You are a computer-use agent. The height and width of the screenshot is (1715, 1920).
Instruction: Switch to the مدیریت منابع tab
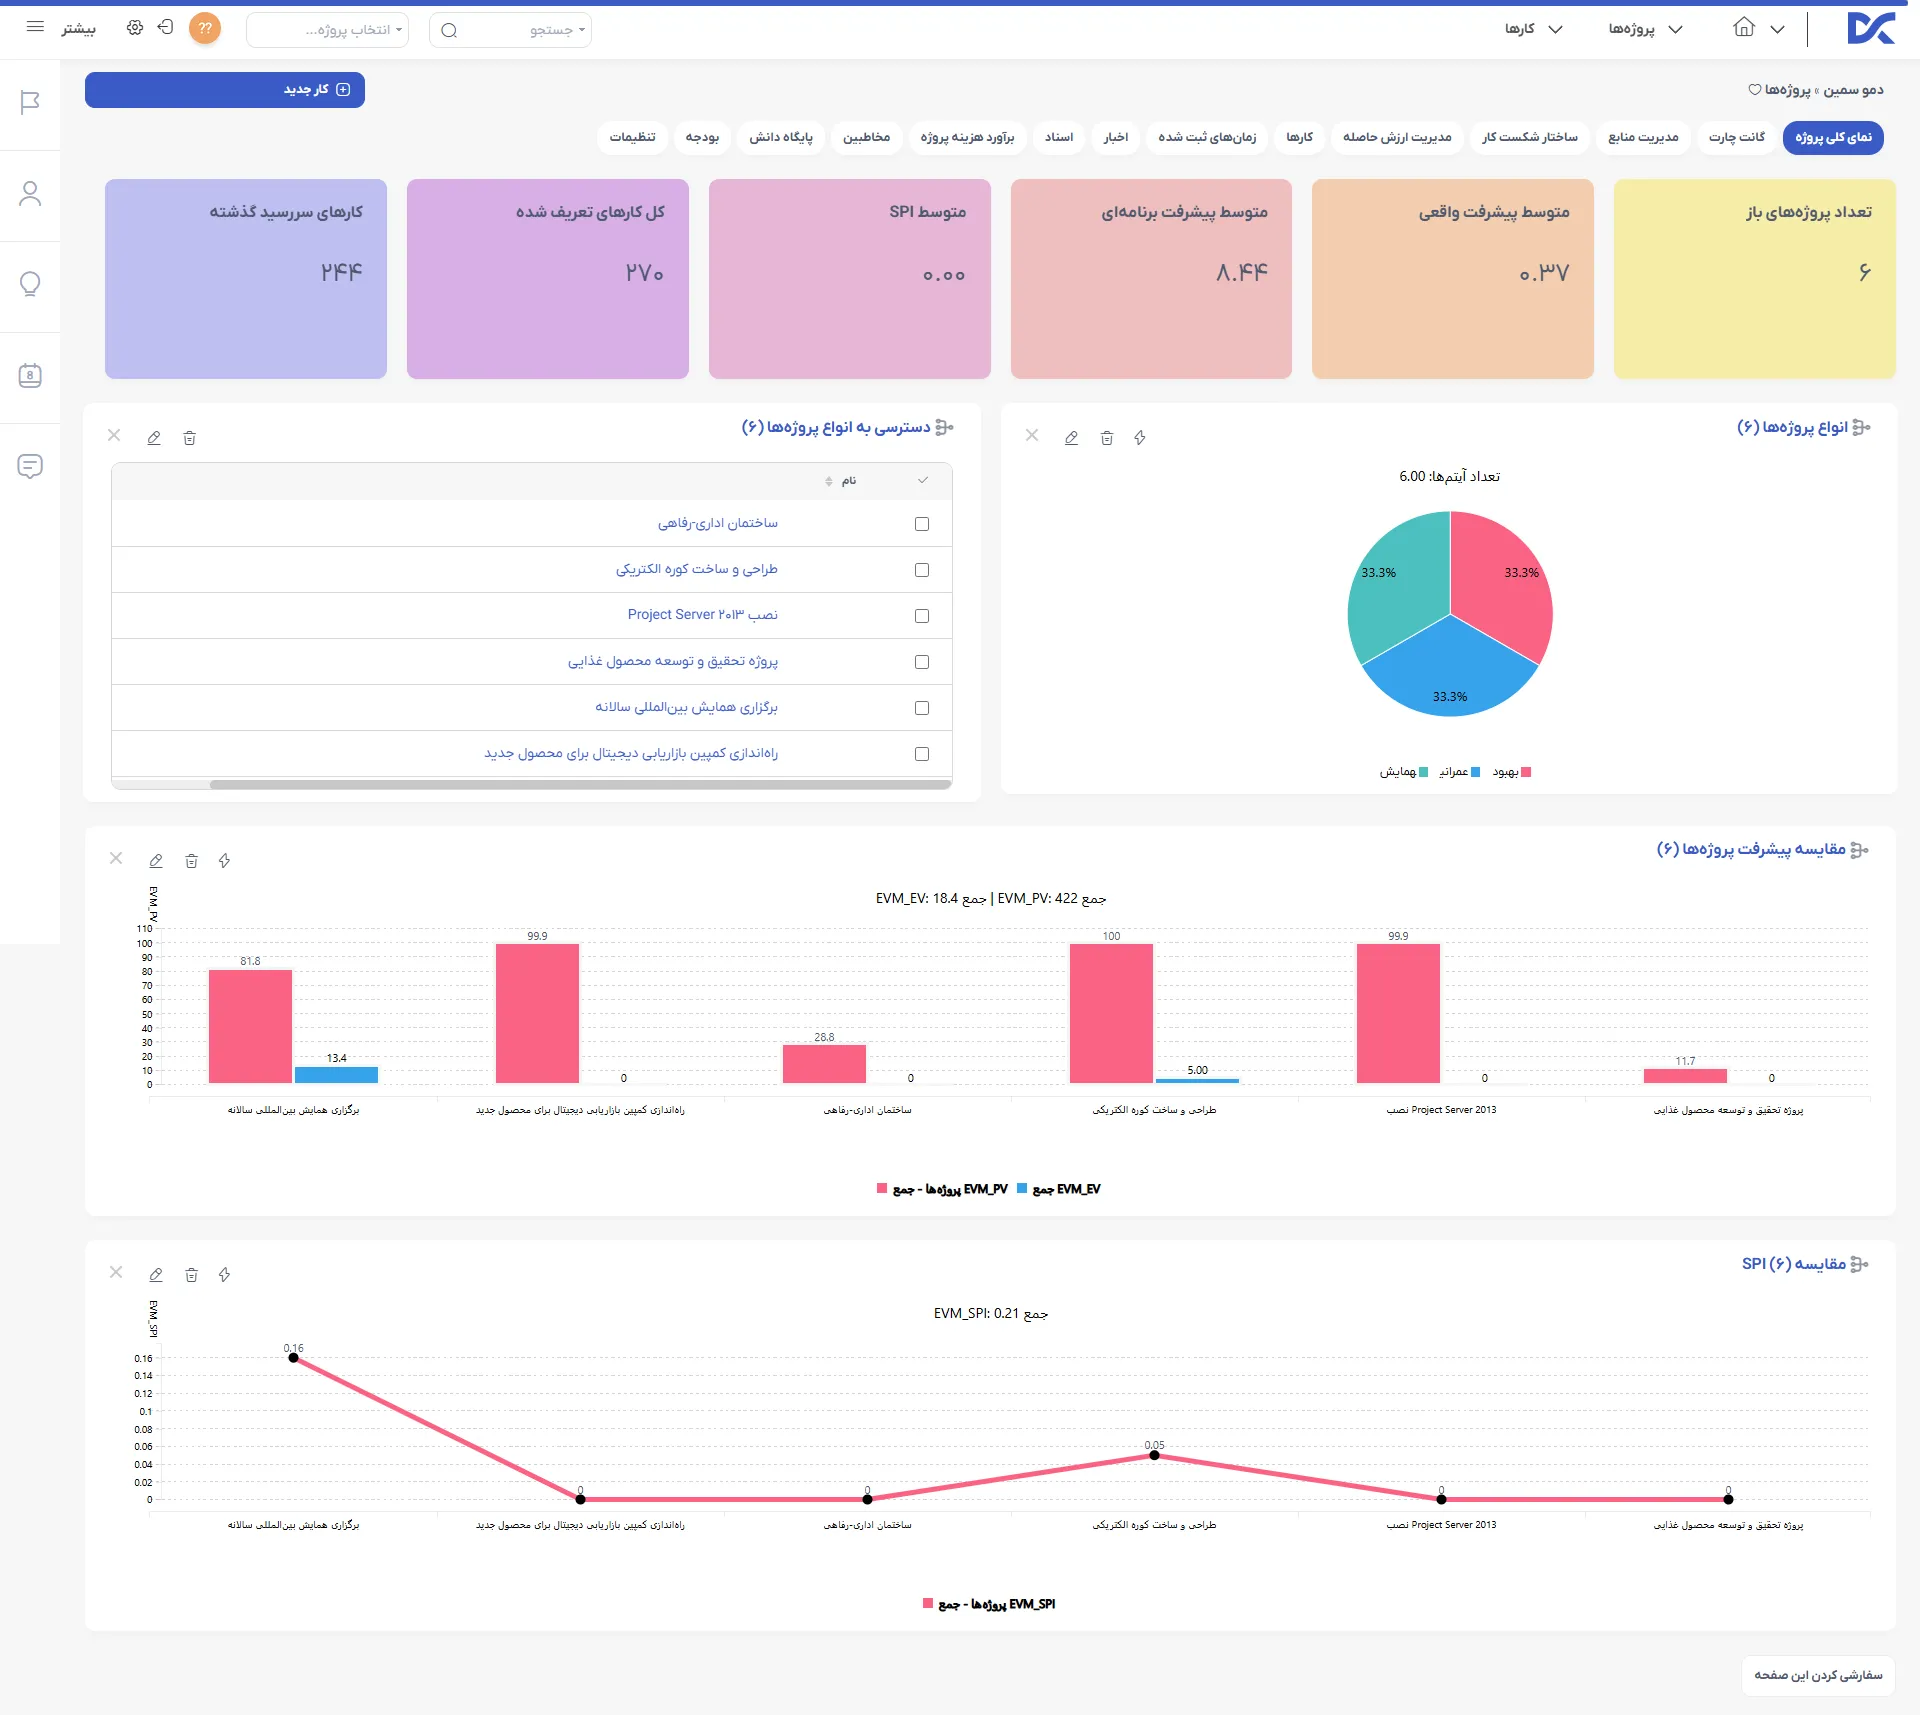coord(1643,137)
